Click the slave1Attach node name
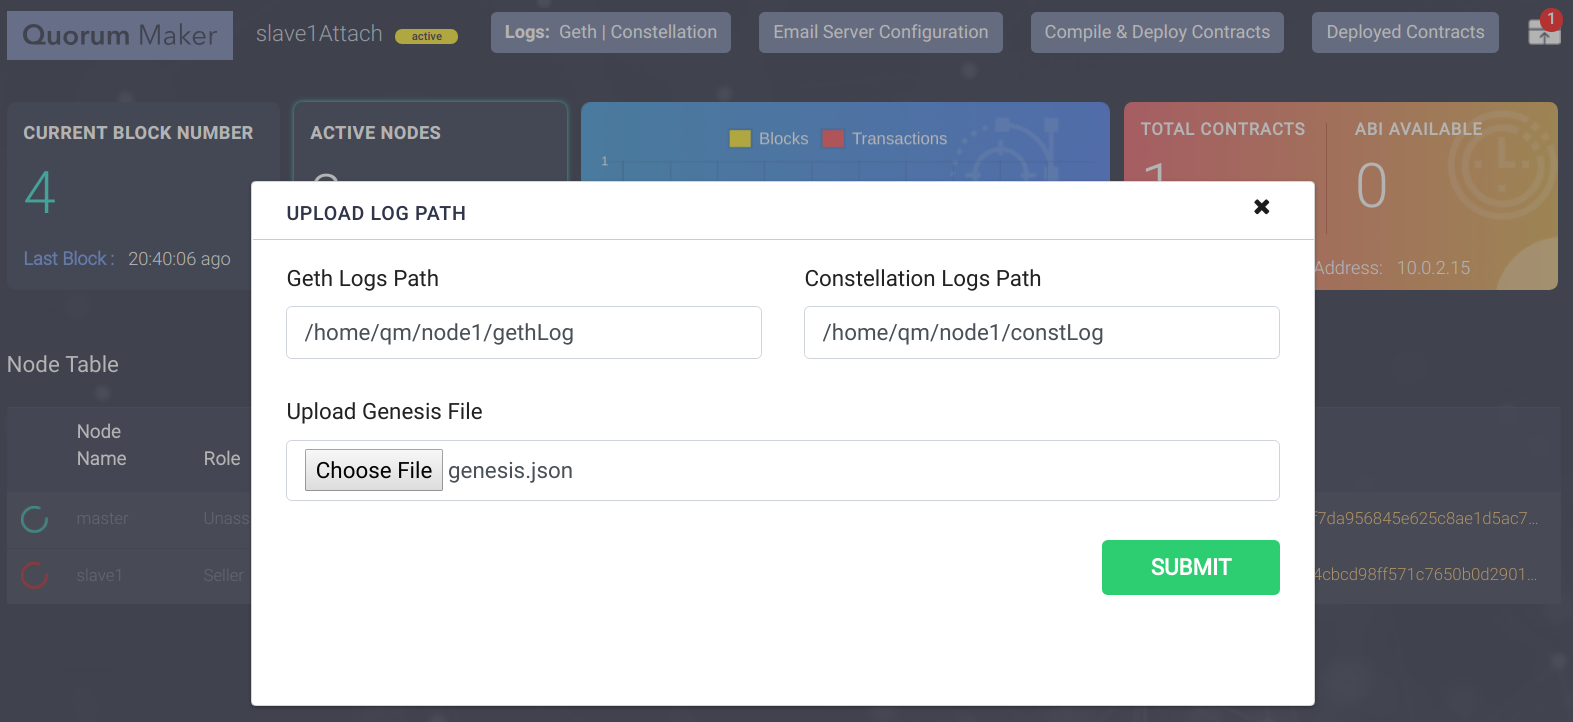The width and height of the screenshot is (1573, 722). pos(319,34)
